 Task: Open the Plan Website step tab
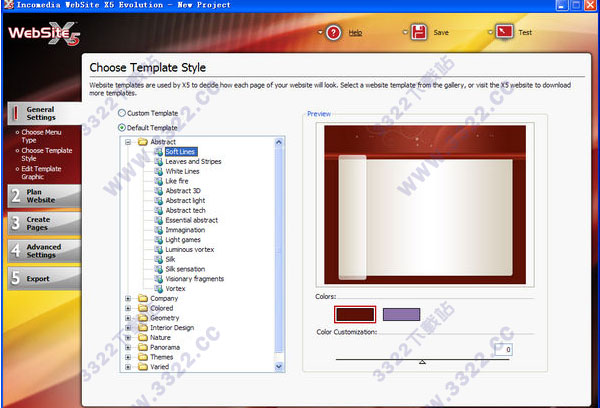click(40, 195)
